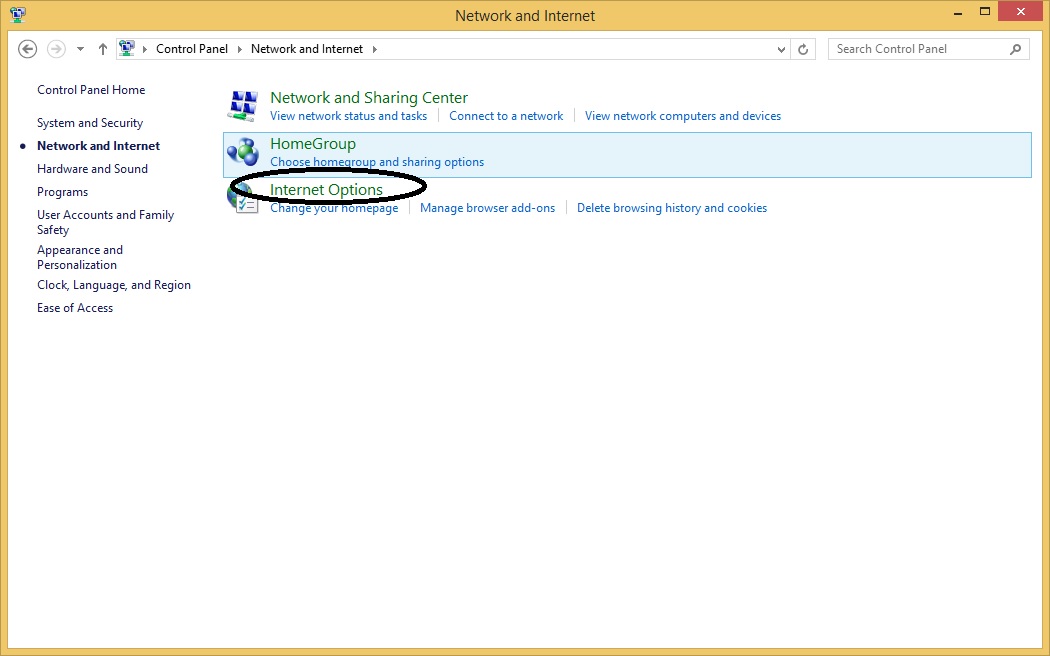Open Control Panel Home
The height and width of the screenshot is (656, 1050).
tap(91, 90)
